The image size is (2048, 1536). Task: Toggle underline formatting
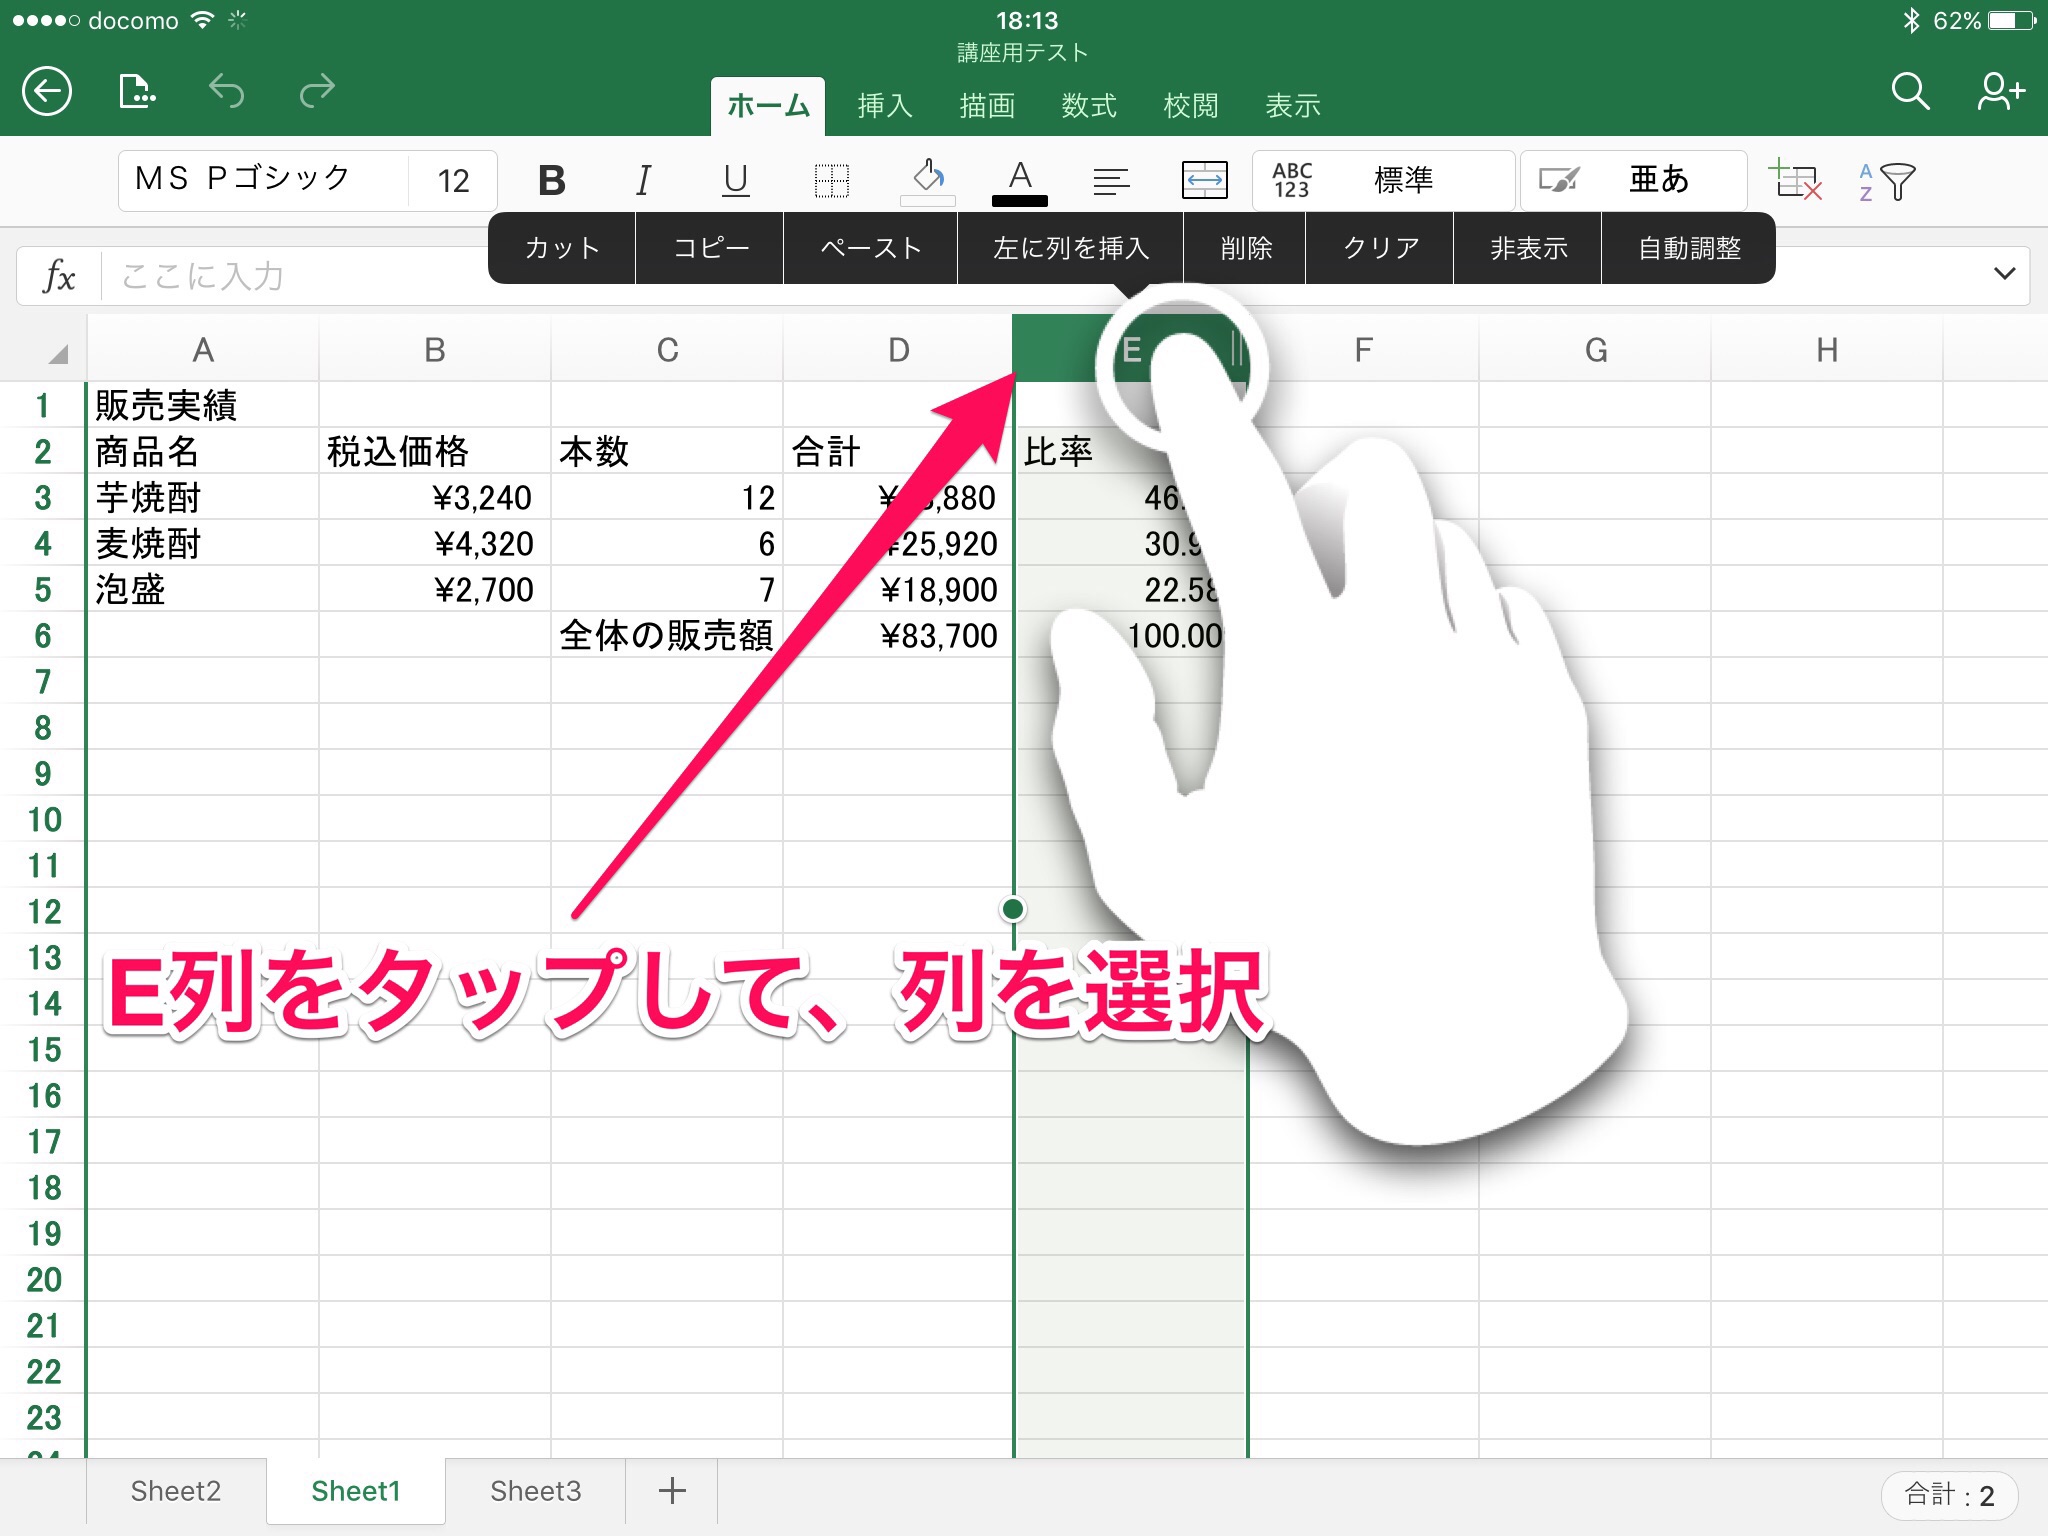[x=736, y=181]
